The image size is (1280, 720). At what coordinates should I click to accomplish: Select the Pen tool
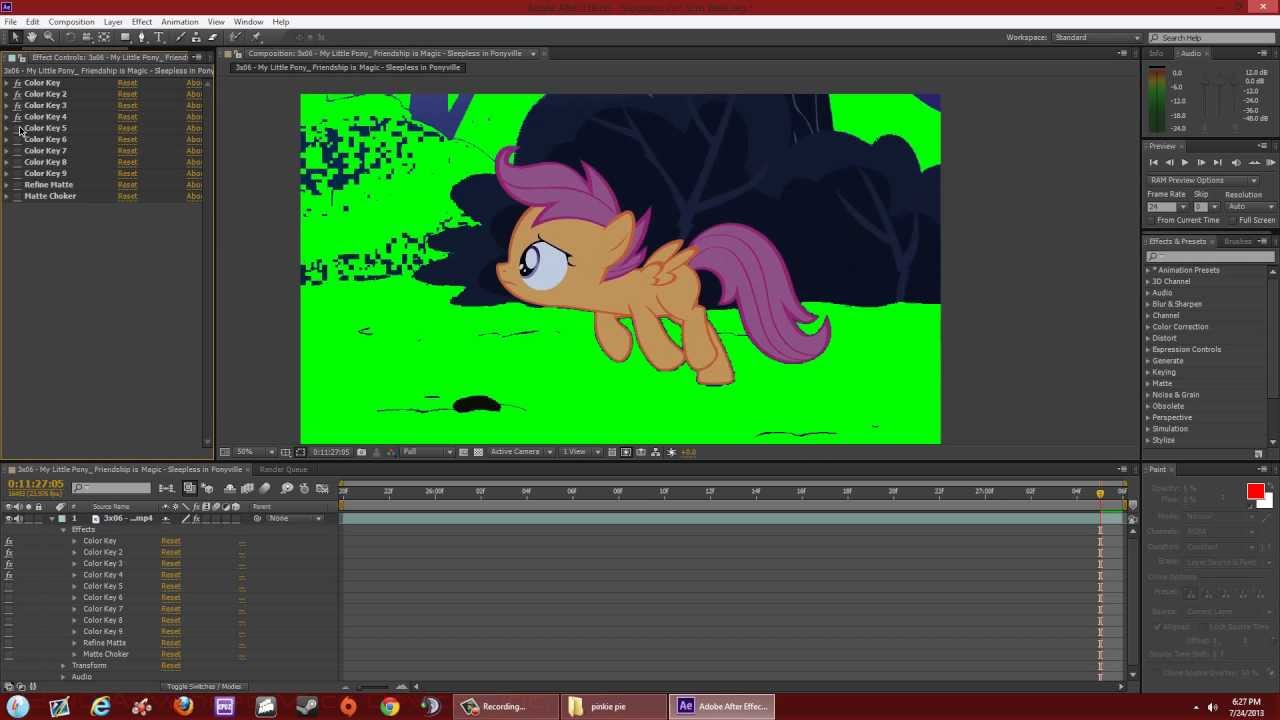tap(141, 37)
